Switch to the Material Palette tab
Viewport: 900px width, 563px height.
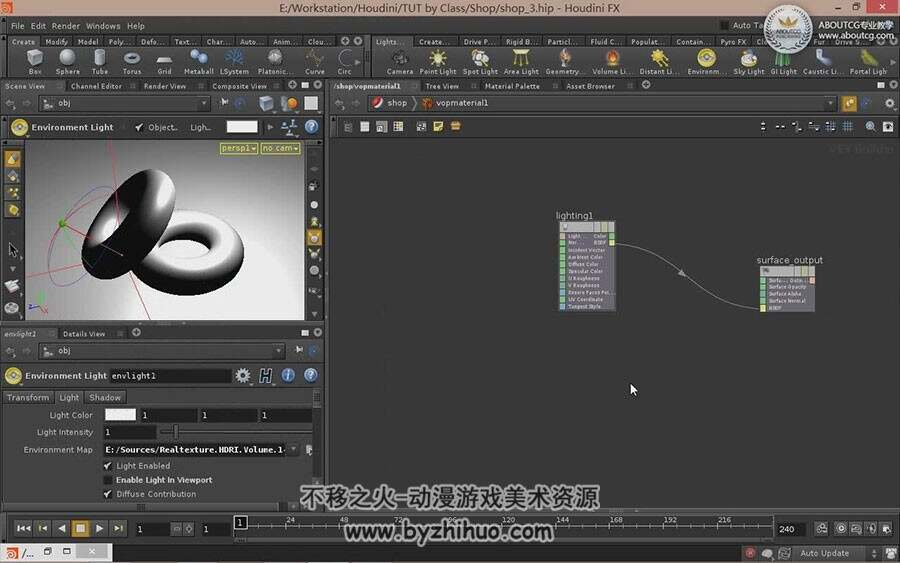click(x=512, y=86)
